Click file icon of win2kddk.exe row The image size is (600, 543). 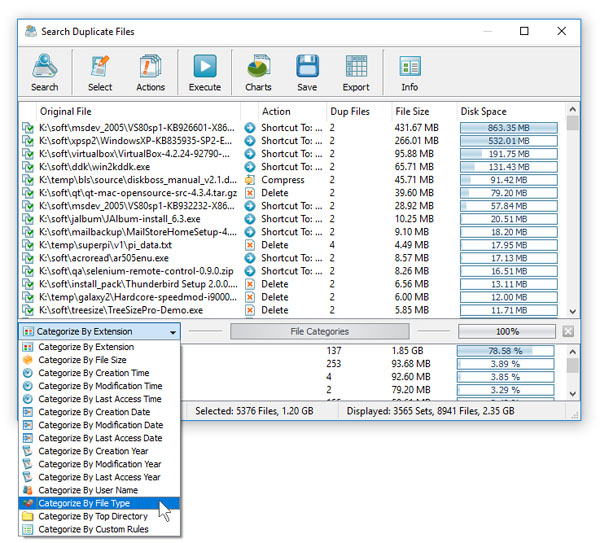tap(28, 167)
